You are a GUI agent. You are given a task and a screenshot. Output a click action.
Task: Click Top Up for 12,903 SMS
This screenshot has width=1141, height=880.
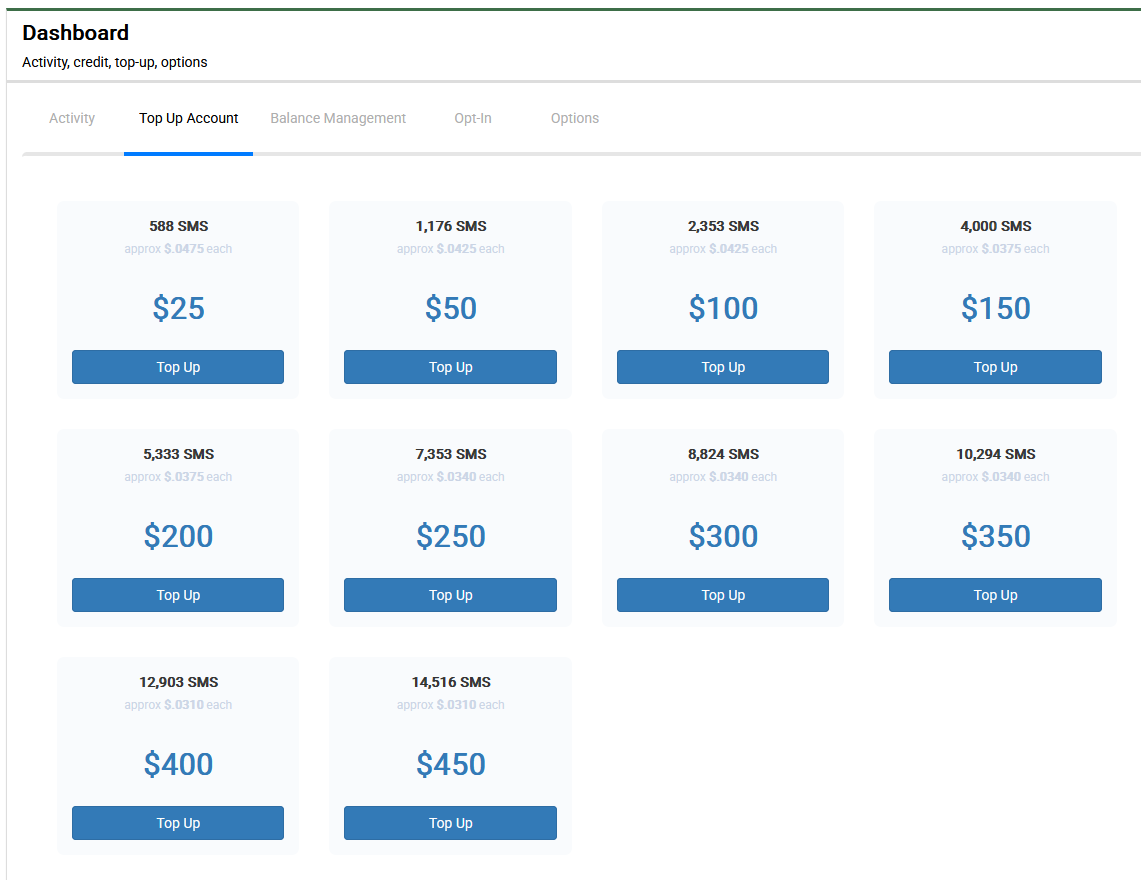[178, 823]
